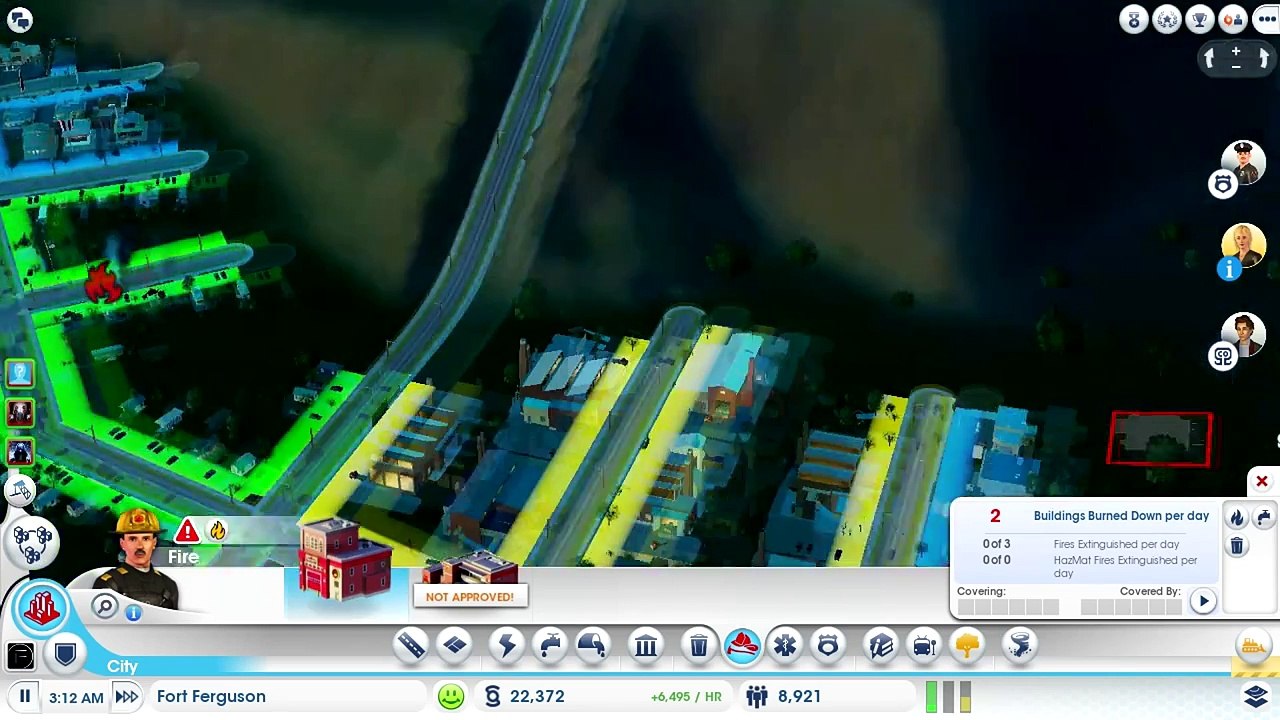
Task: Open the trophy challenges button
Action: click(x=1200, y=19)
